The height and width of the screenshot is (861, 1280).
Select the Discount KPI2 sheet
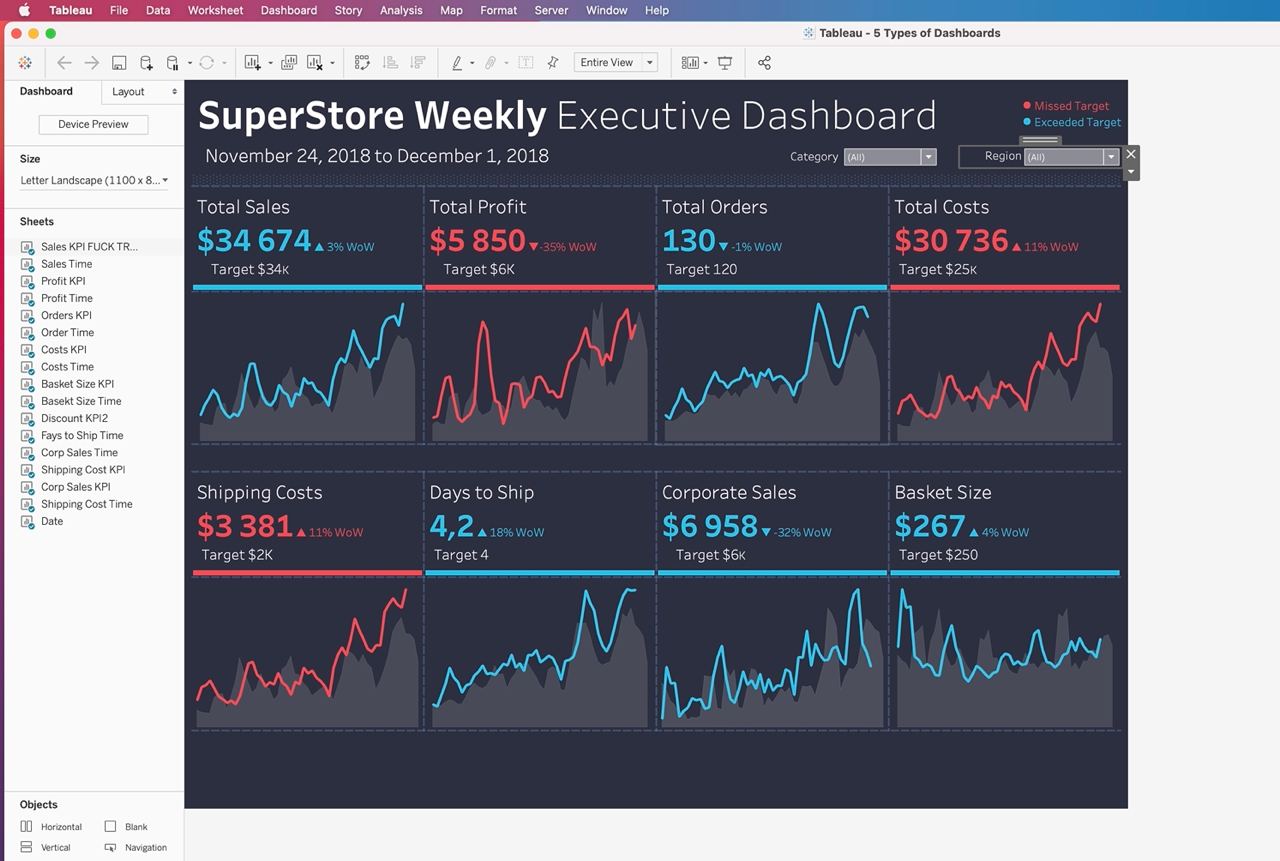point(74,418)
